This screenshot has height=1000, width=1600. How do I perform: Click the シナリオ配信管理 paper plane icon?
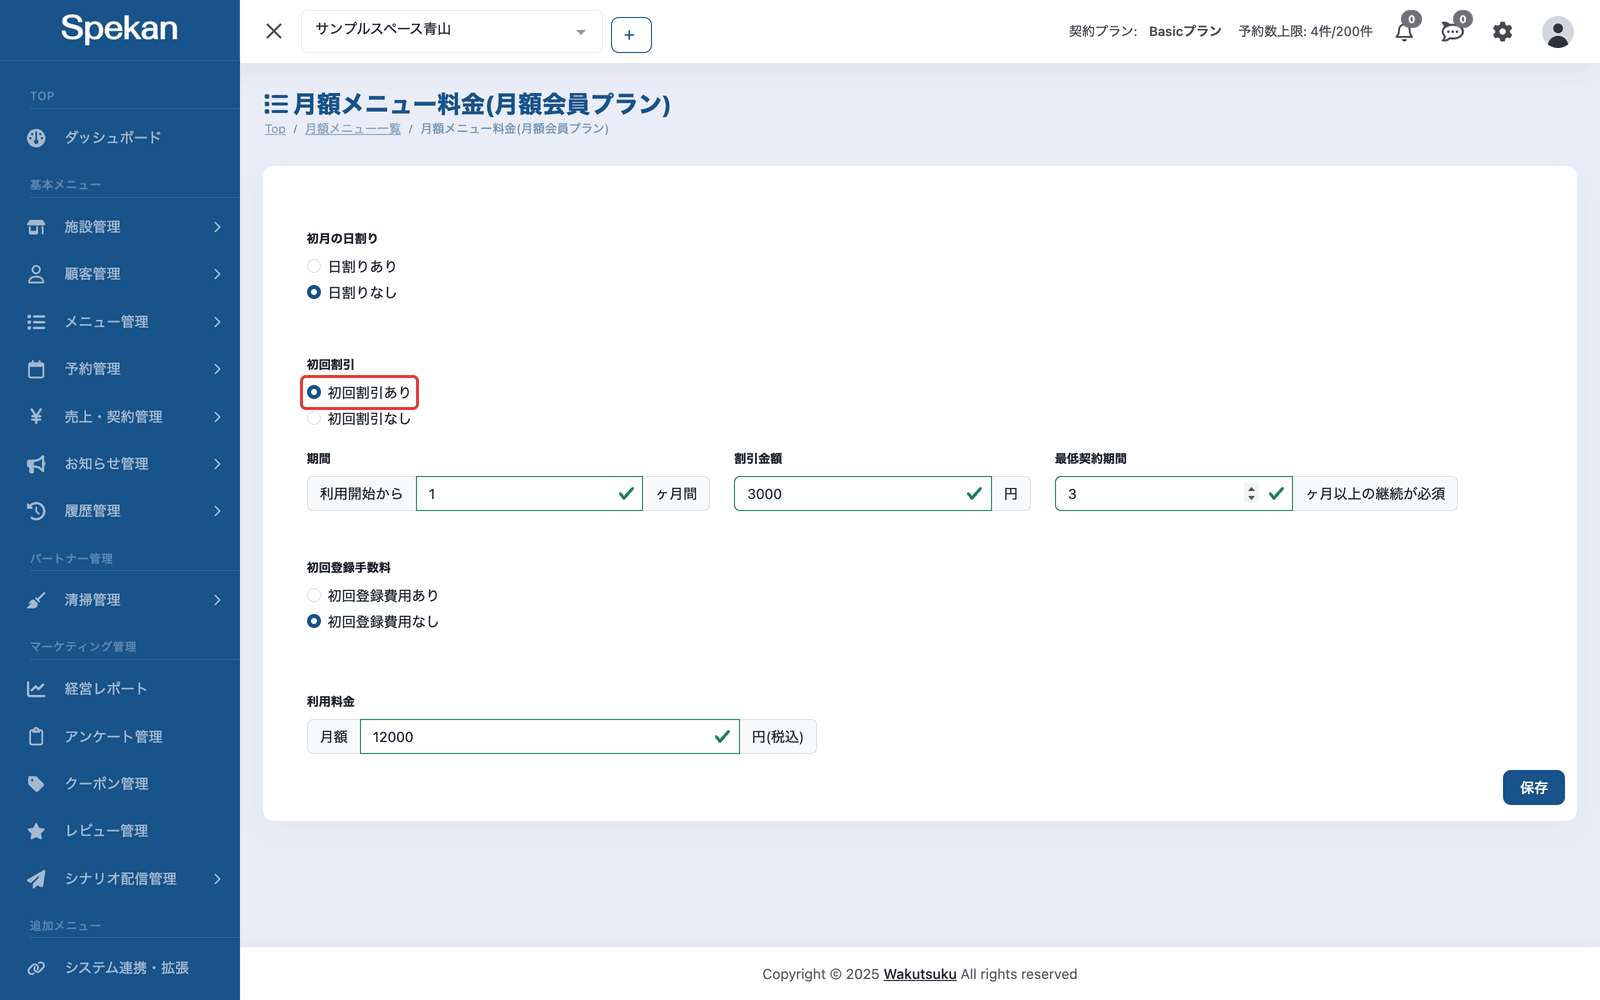tap(36, 879)
